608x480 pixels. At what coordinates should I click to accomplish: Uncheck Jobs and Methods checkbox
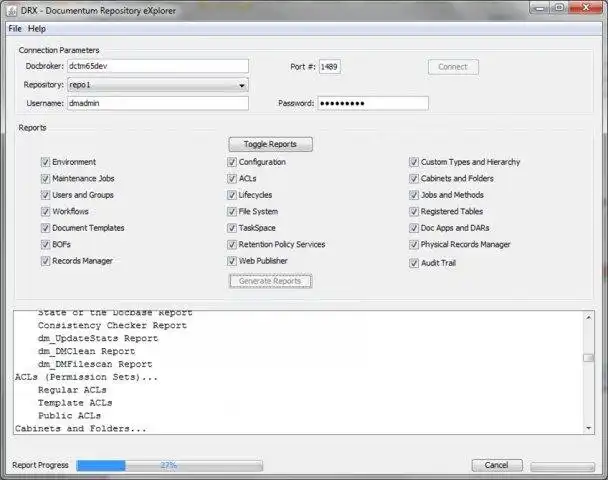(x=414, y=195)
